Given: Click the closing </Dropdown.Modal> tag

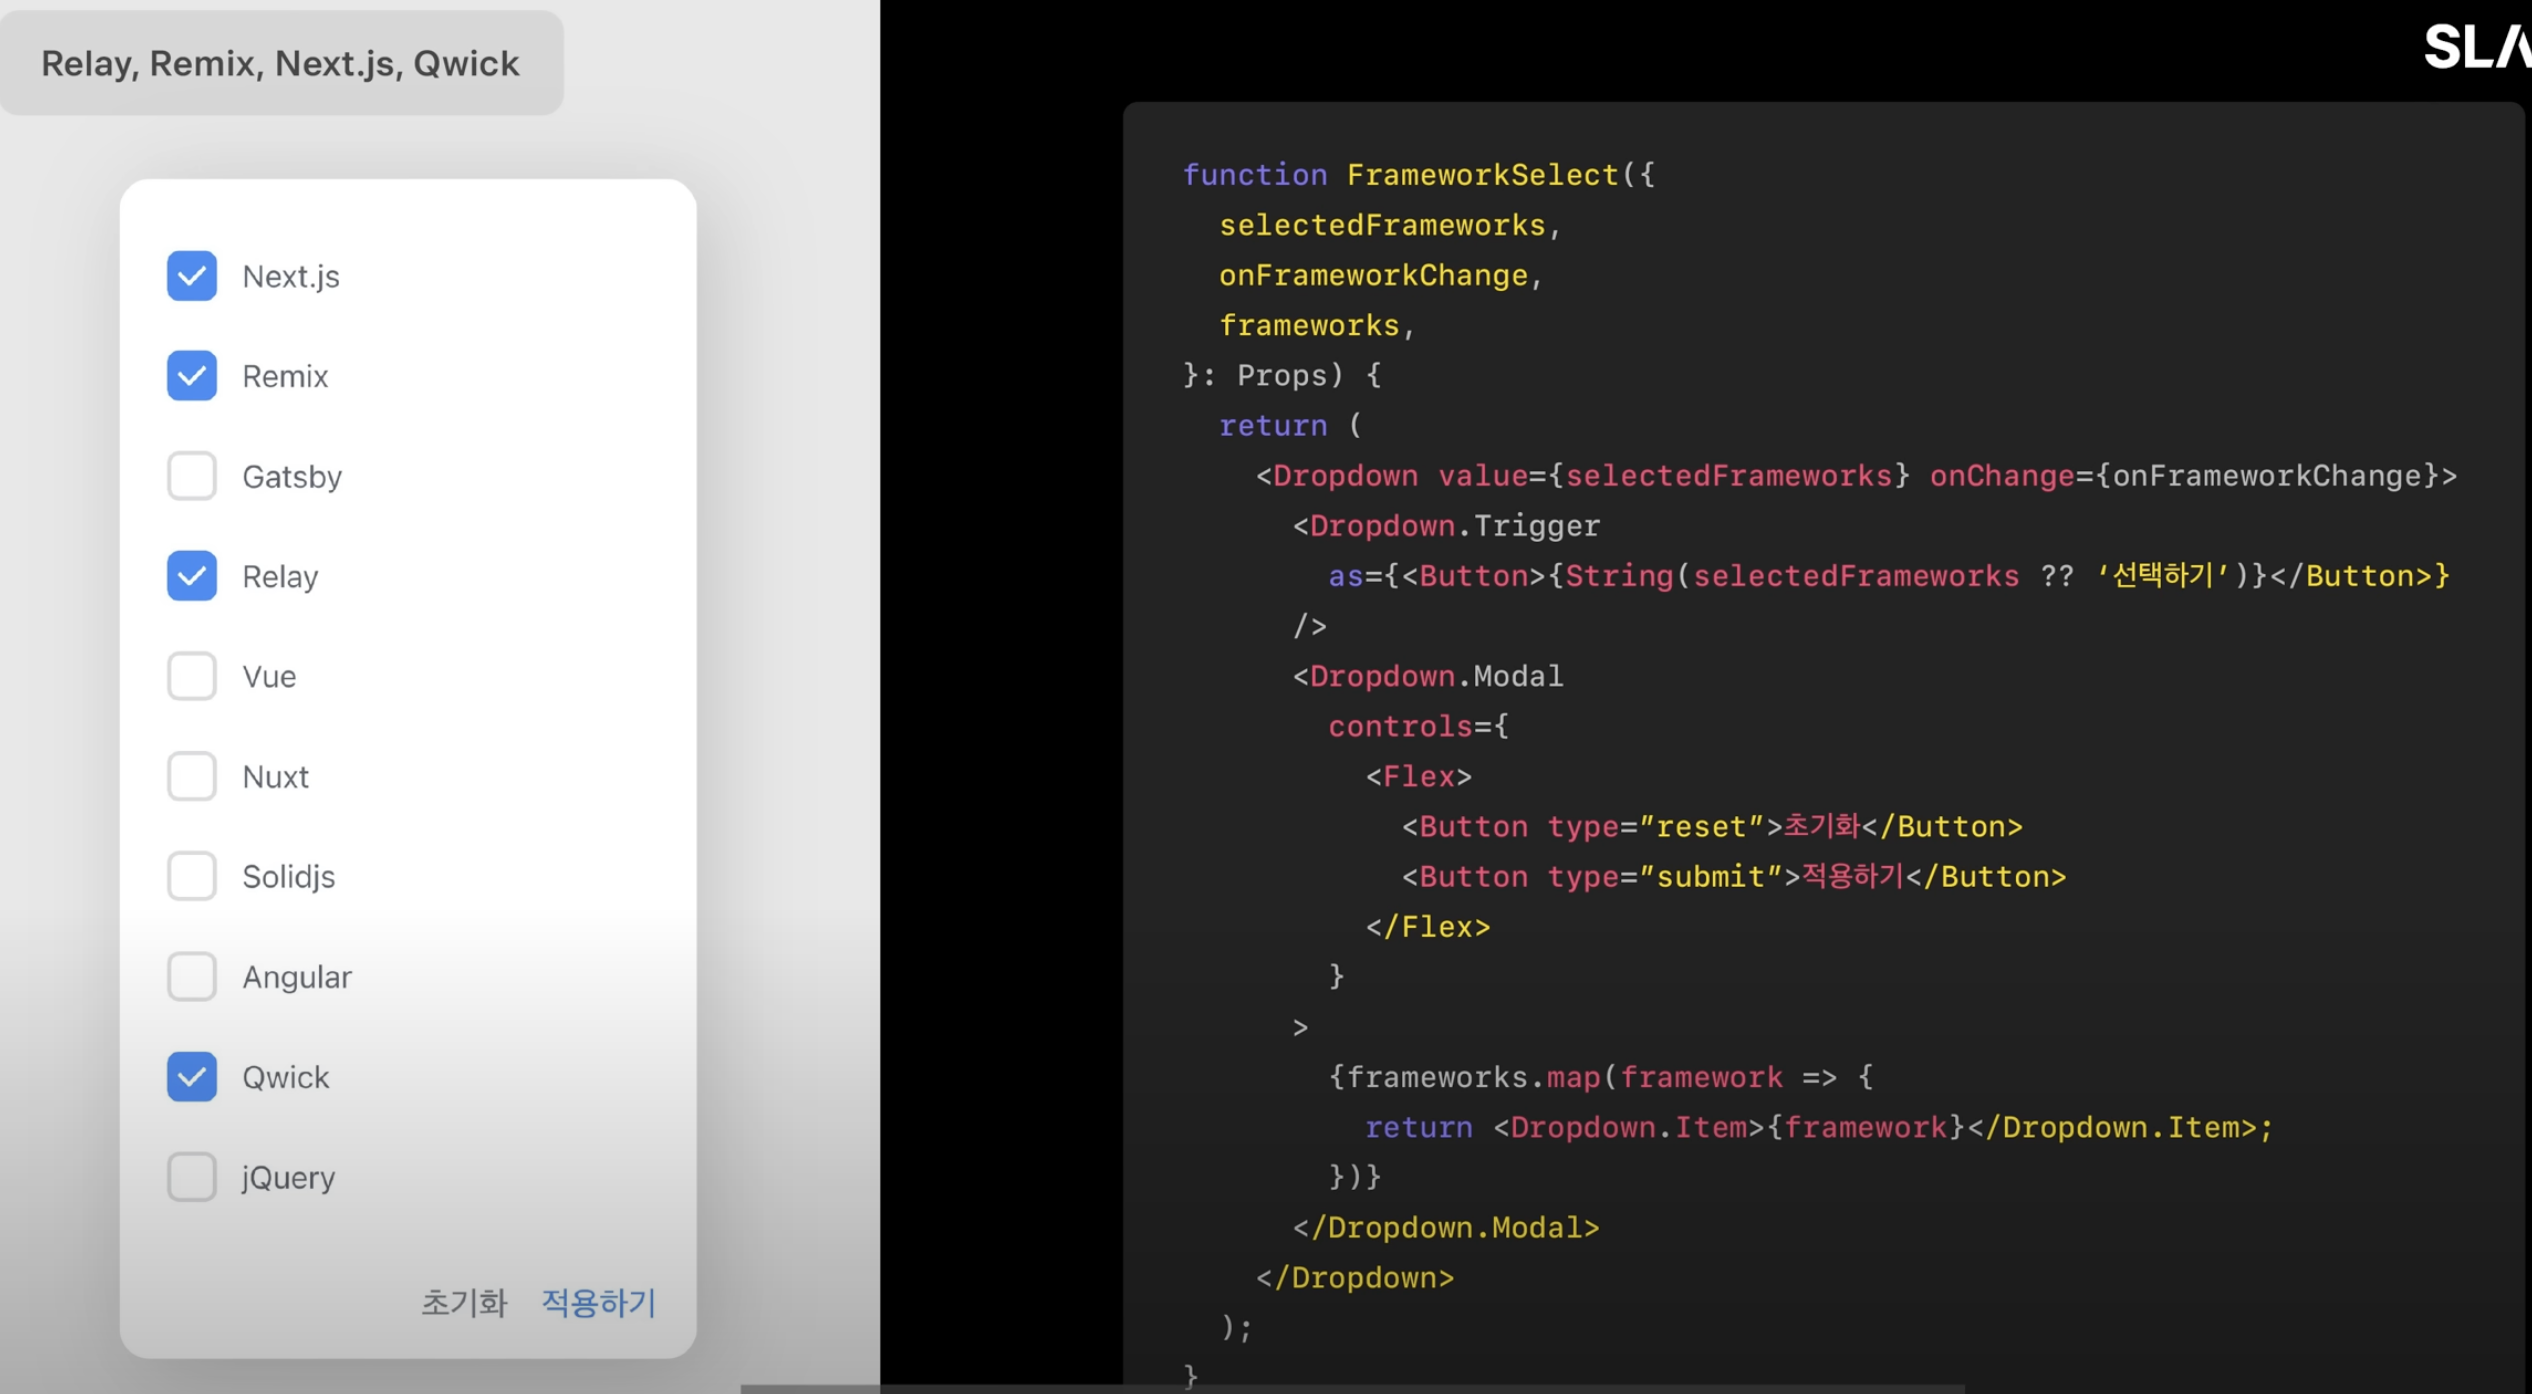Looking at the screenshot, I should [1446, 1227].
